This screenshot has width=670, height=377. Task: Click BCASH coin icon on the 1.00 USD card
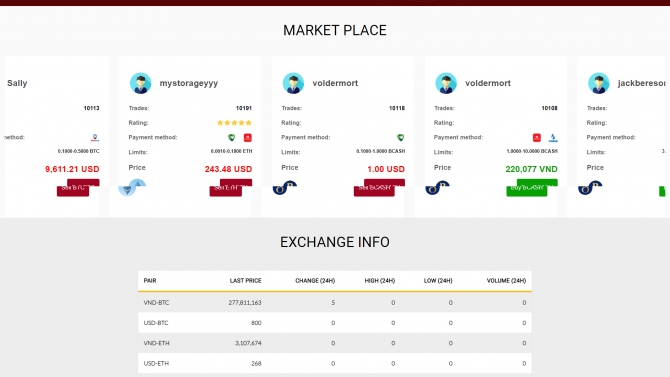[x=285, y=188]
